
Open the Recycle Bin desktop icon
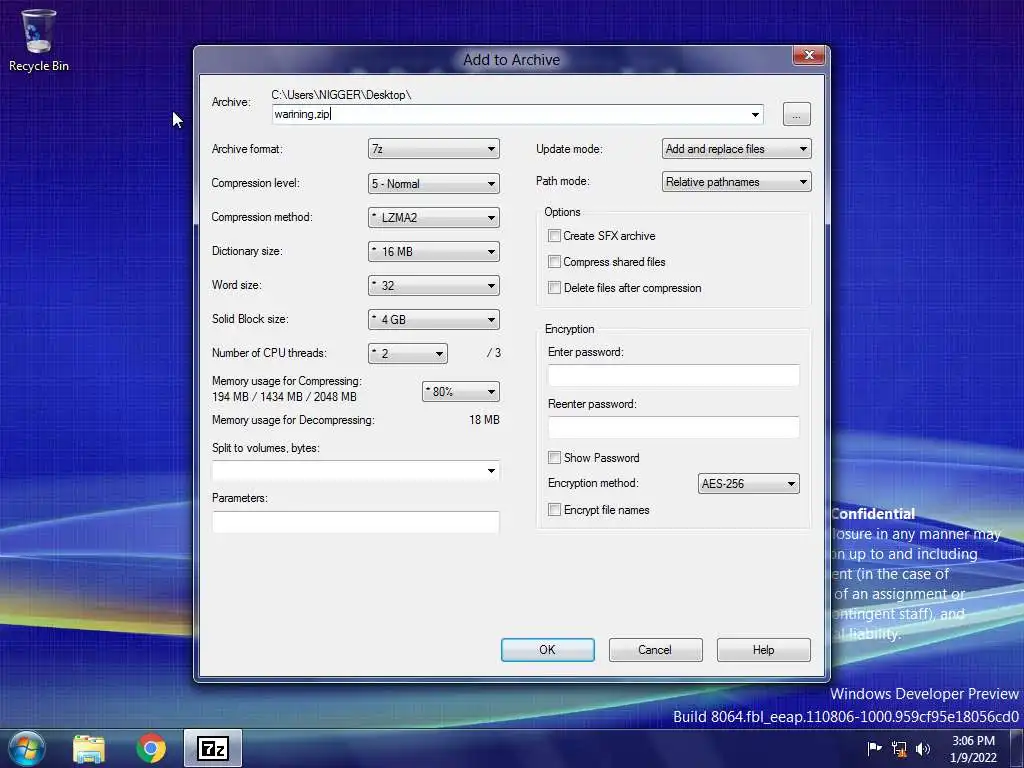[39, 40]
